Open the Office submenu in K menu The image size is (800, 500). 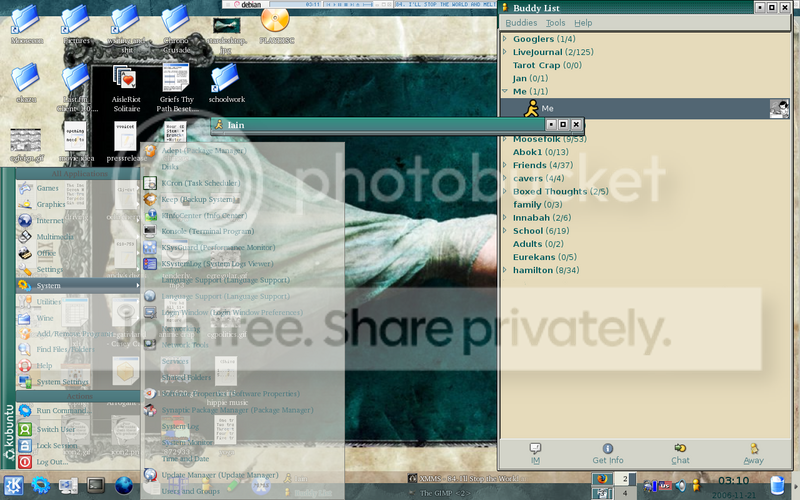coord(78,253)
